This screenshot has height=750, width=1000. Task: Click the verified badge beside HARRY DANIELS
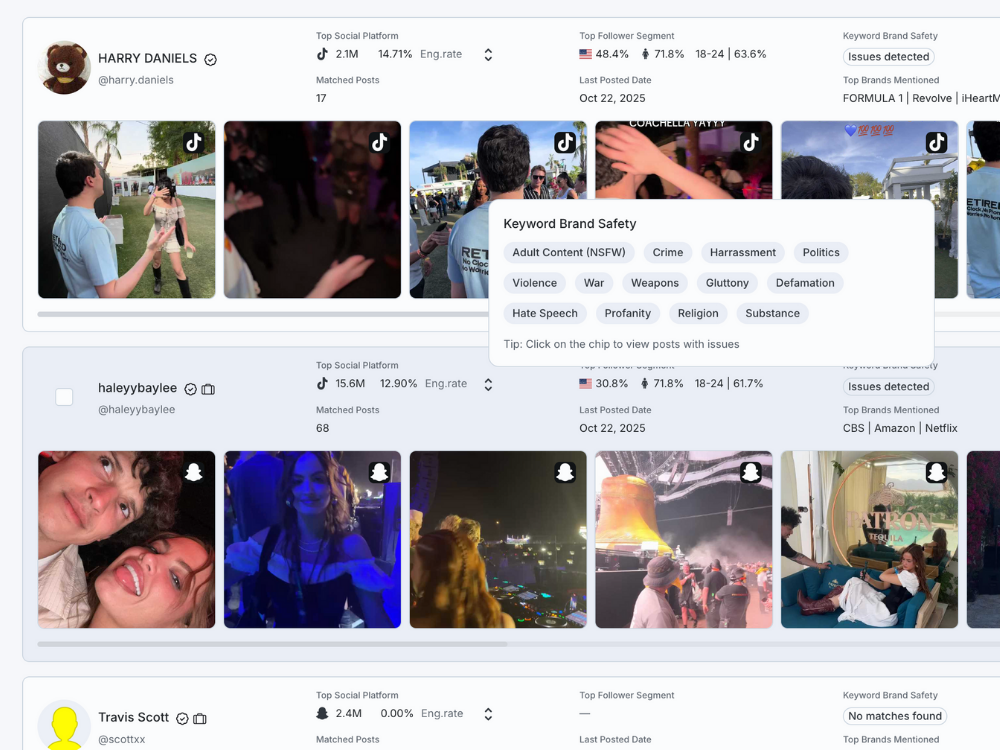pyautogui.click(x=211, y=59)
